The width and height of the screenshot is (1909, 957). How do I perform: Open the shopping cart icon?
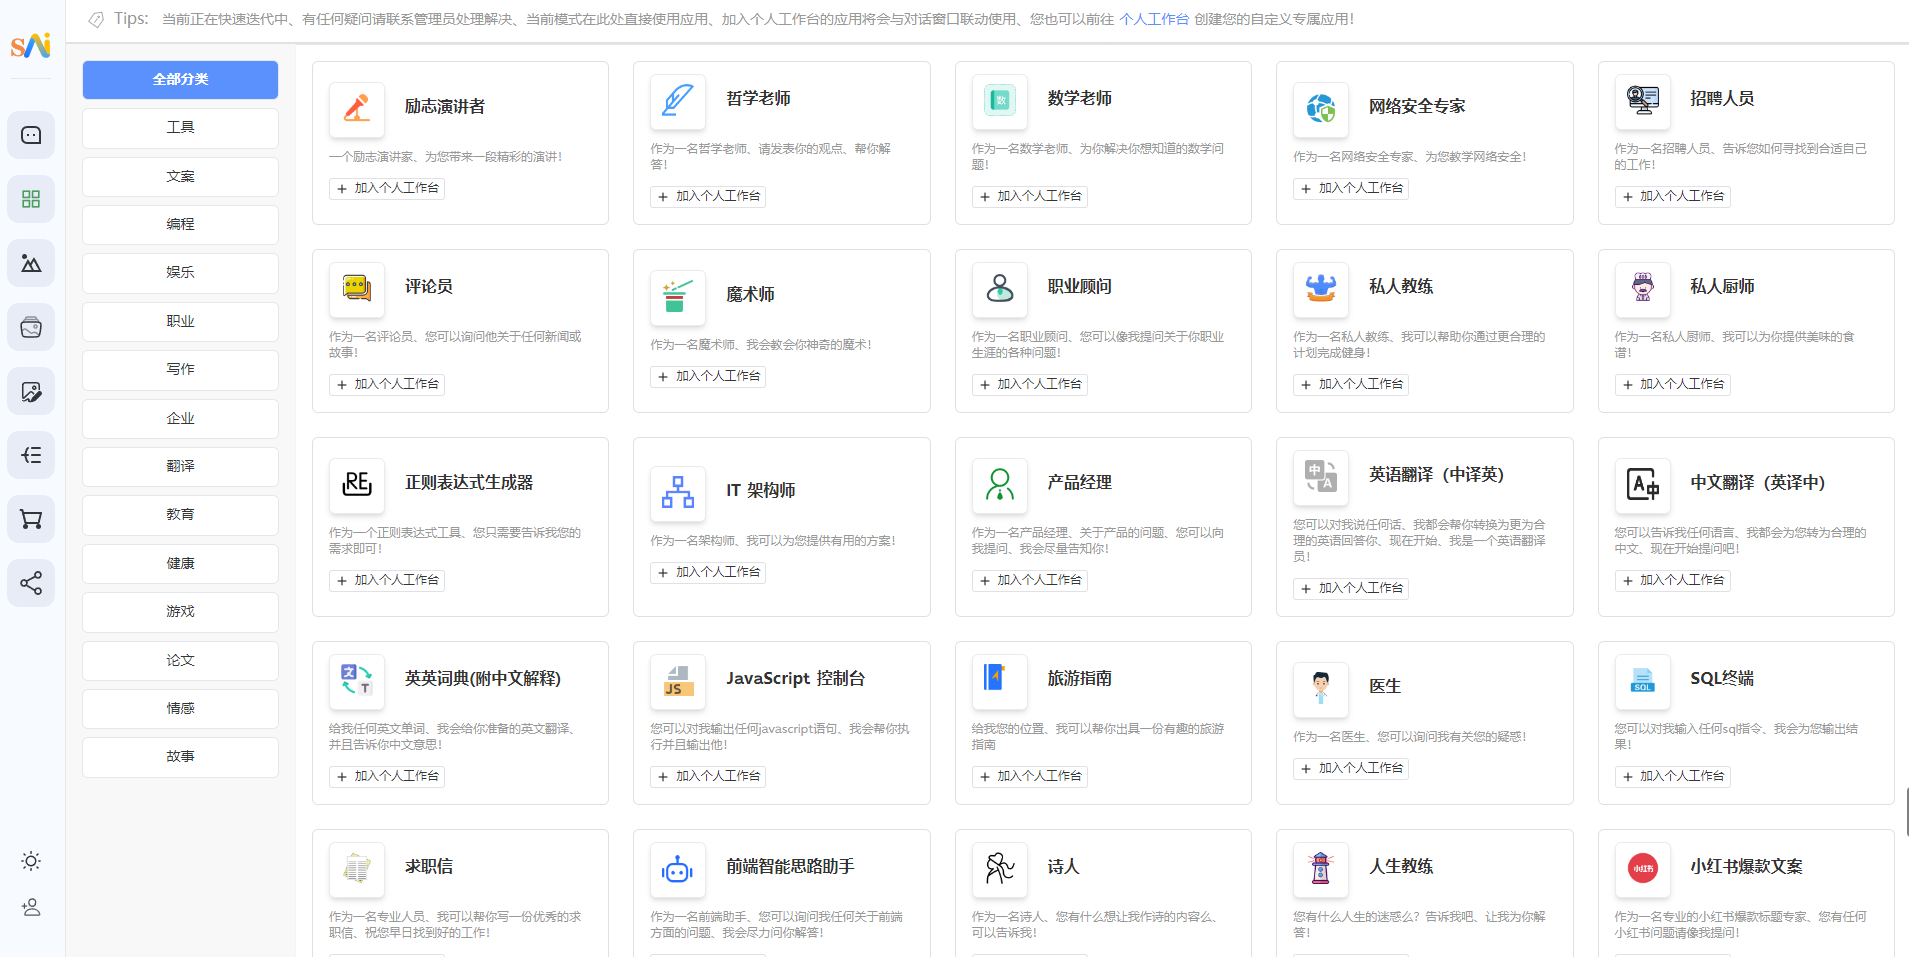(31, 519)
